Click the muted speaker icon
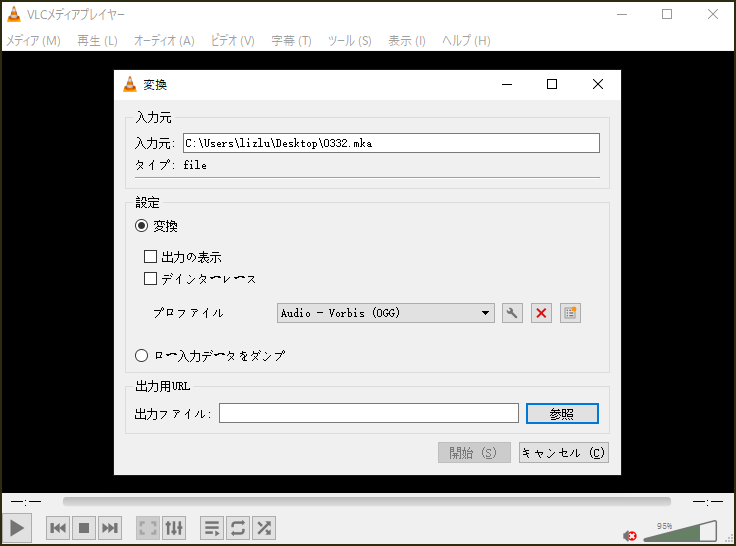Image resolution: width=736 pixels, height=546 pixels. pyautogui.click(x=629, y=535)
